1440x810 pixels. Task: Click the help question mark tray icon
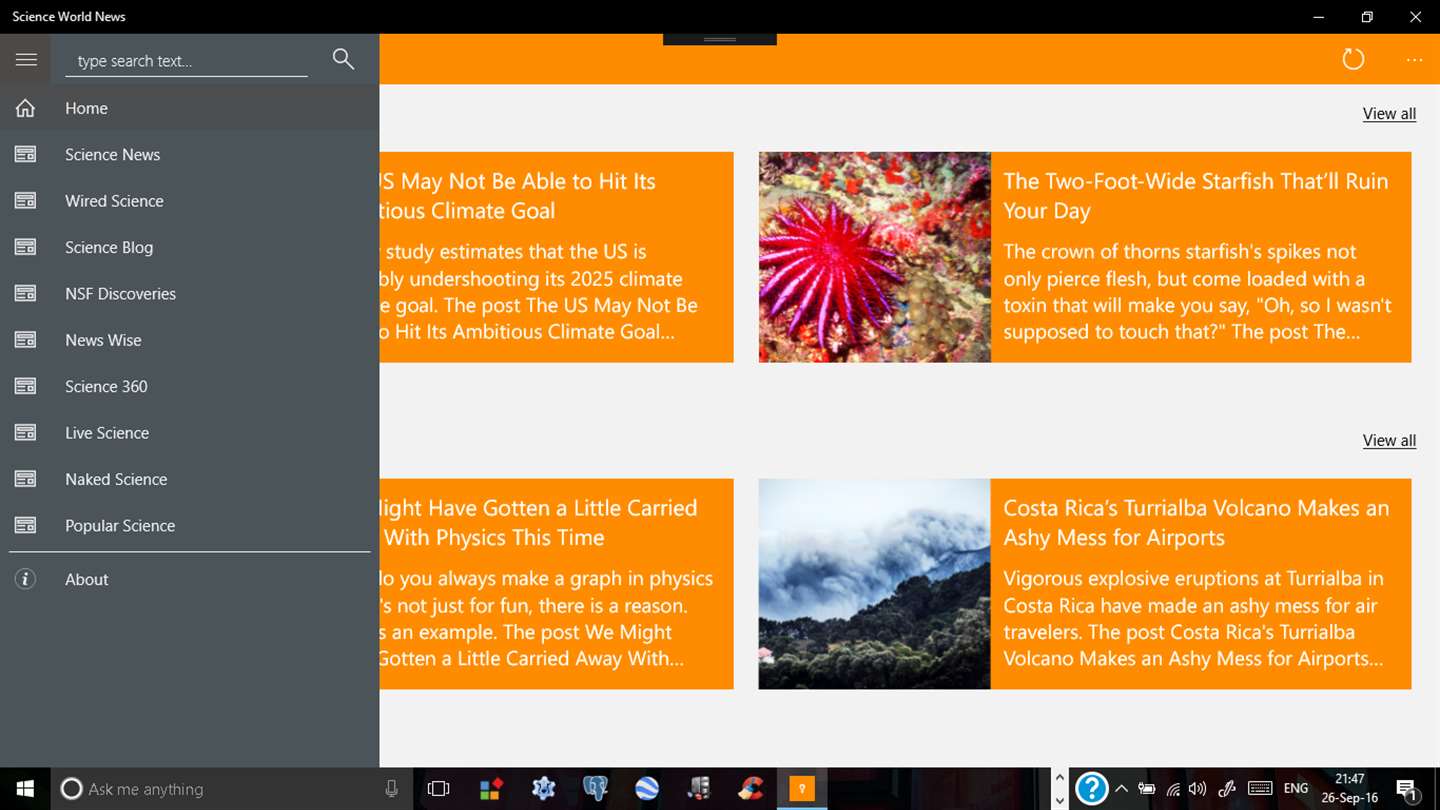point(1091,789)
